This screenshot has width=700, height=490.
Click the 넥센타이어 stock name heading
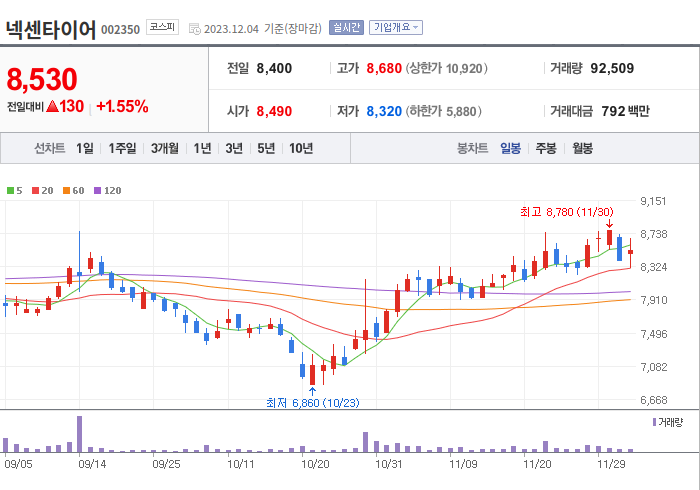pyautogui.click(x=50, y=29)
